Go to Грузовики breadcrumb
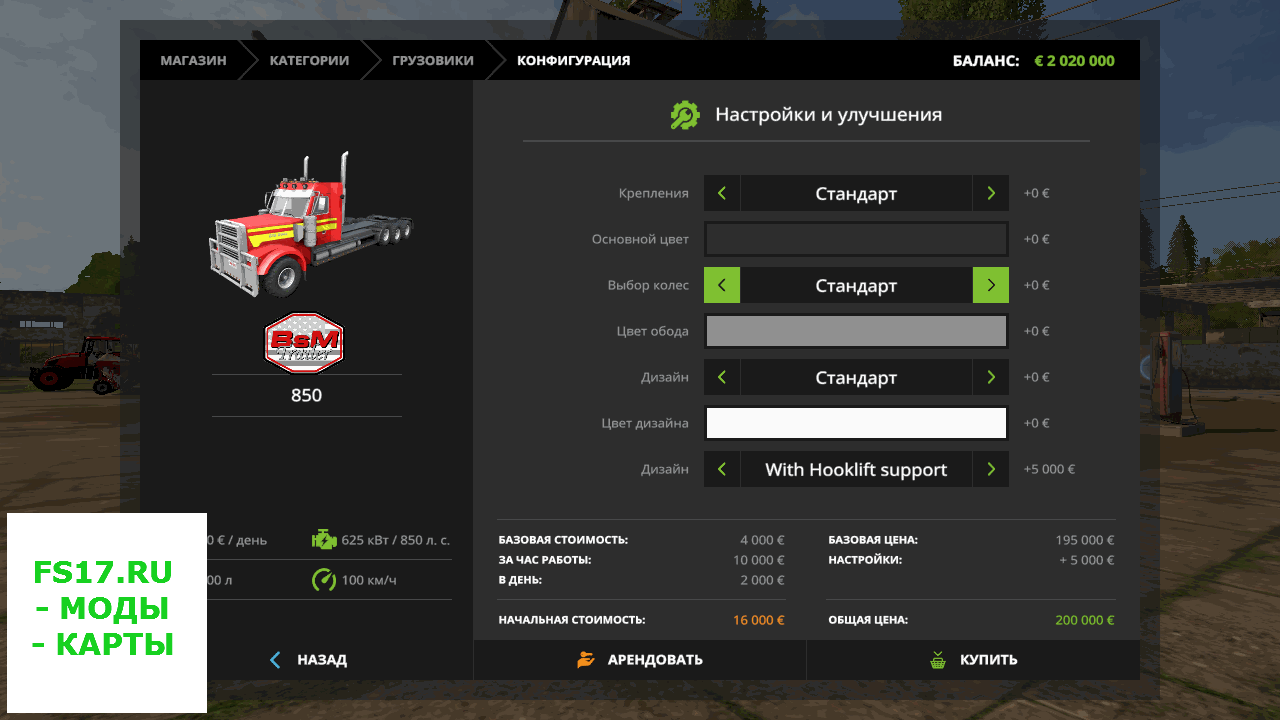The image size is (1280, 720). coord(433,60)
